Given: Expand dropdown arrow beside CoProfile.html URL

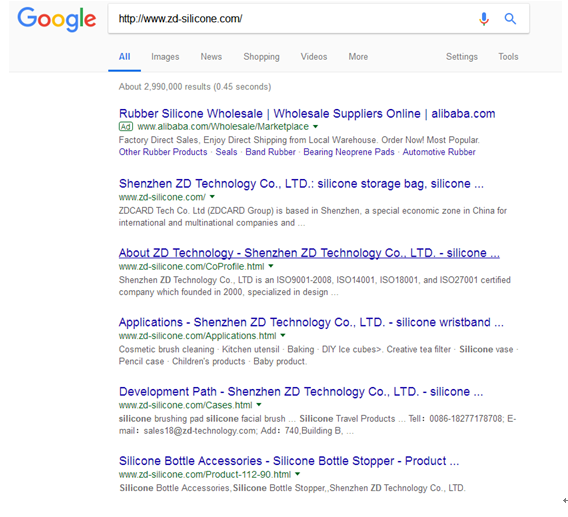Looking at the screenshot, I should [x=271, y=266].
